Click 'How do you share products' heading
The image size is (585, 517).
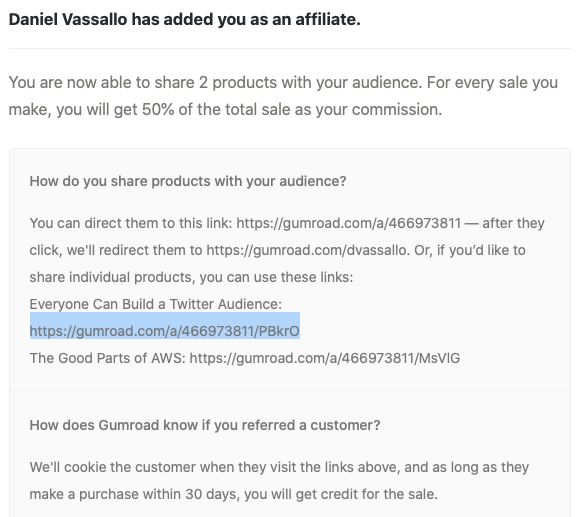188,181
